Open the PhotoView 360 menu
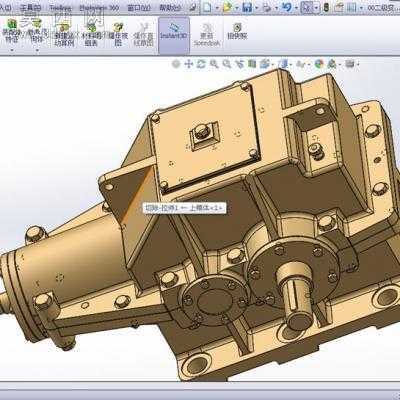This screenshot has height=400, width=400. point(99,8)
